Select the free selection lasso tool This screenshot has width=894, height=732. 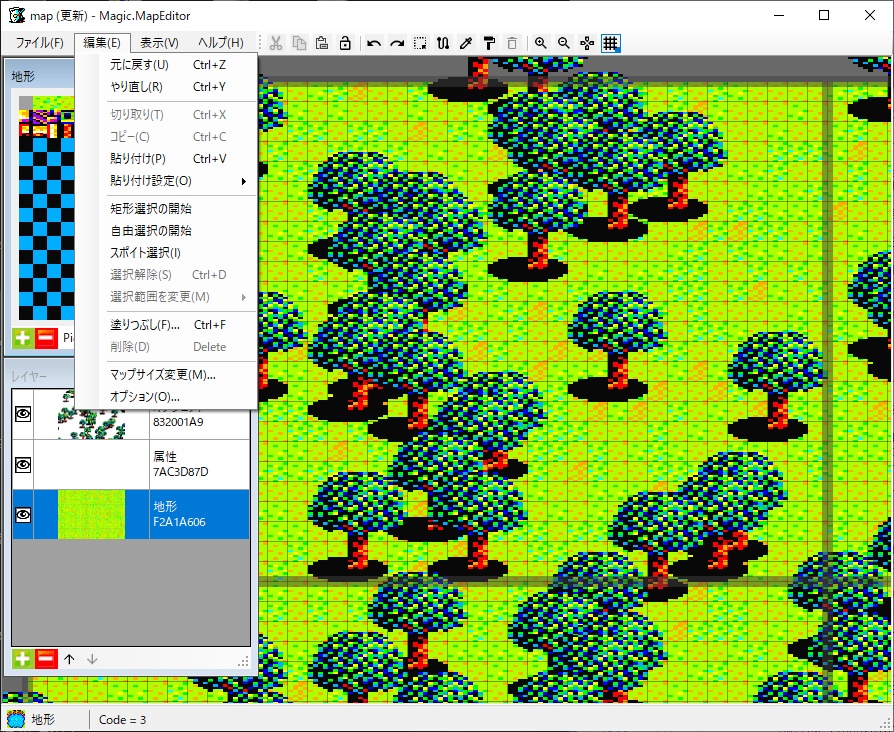443,43
